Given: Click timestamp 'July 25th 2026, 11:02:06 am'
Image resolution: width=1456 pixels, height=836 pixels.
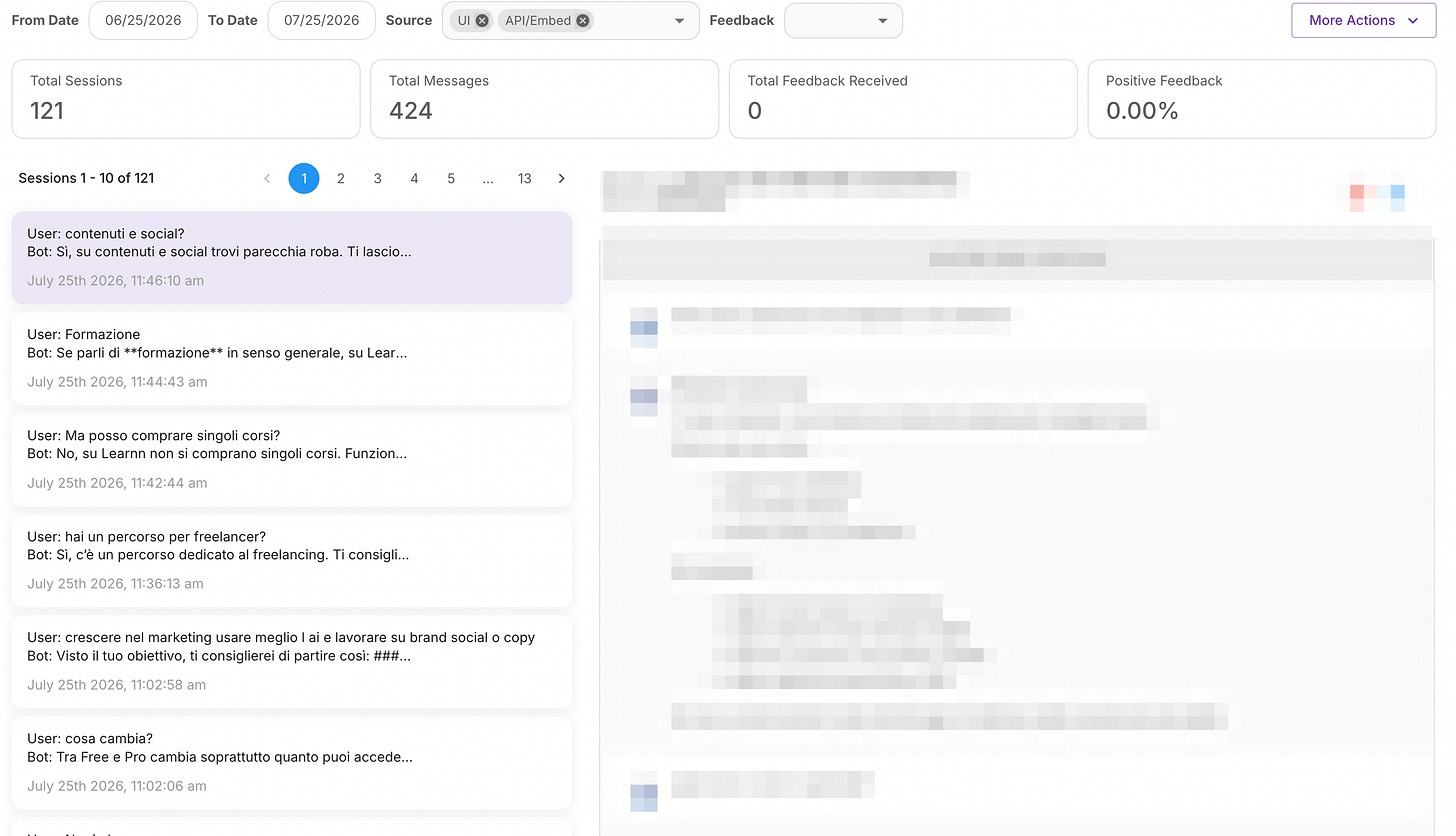Looking at the screenshot, I should pyautogui.click(x=116, y=786).
